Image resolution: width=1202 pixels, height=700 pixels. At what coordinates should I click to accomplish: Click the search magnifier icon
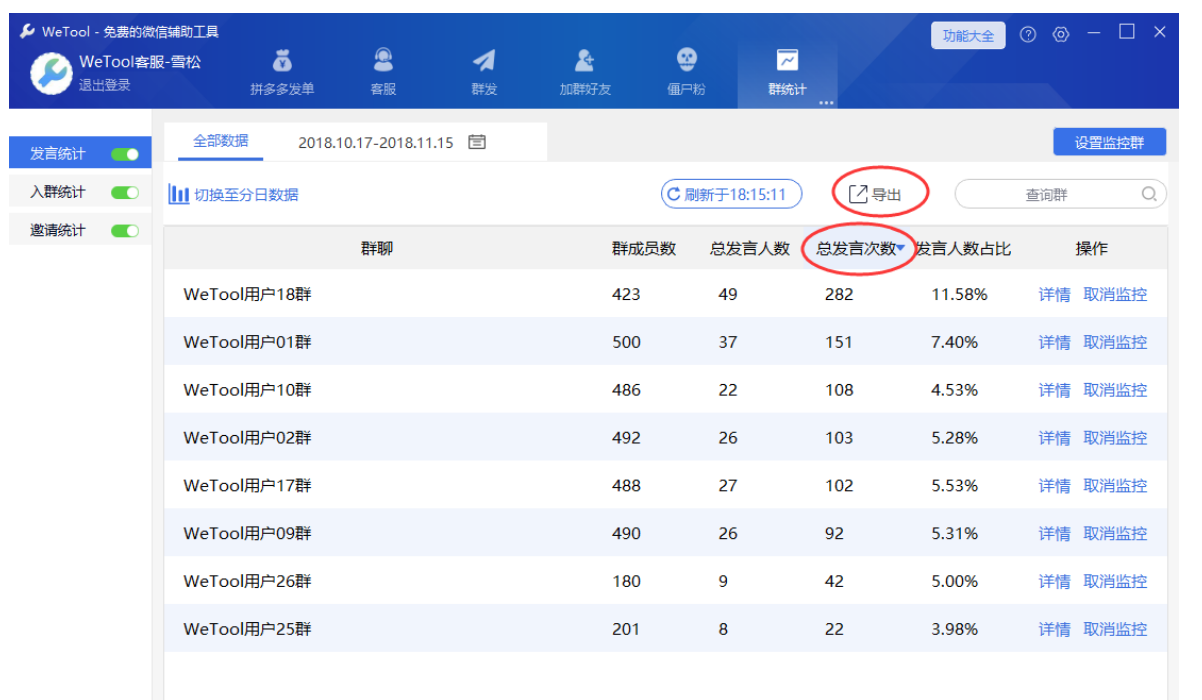pyautogui.click(x=1150, y=194)
